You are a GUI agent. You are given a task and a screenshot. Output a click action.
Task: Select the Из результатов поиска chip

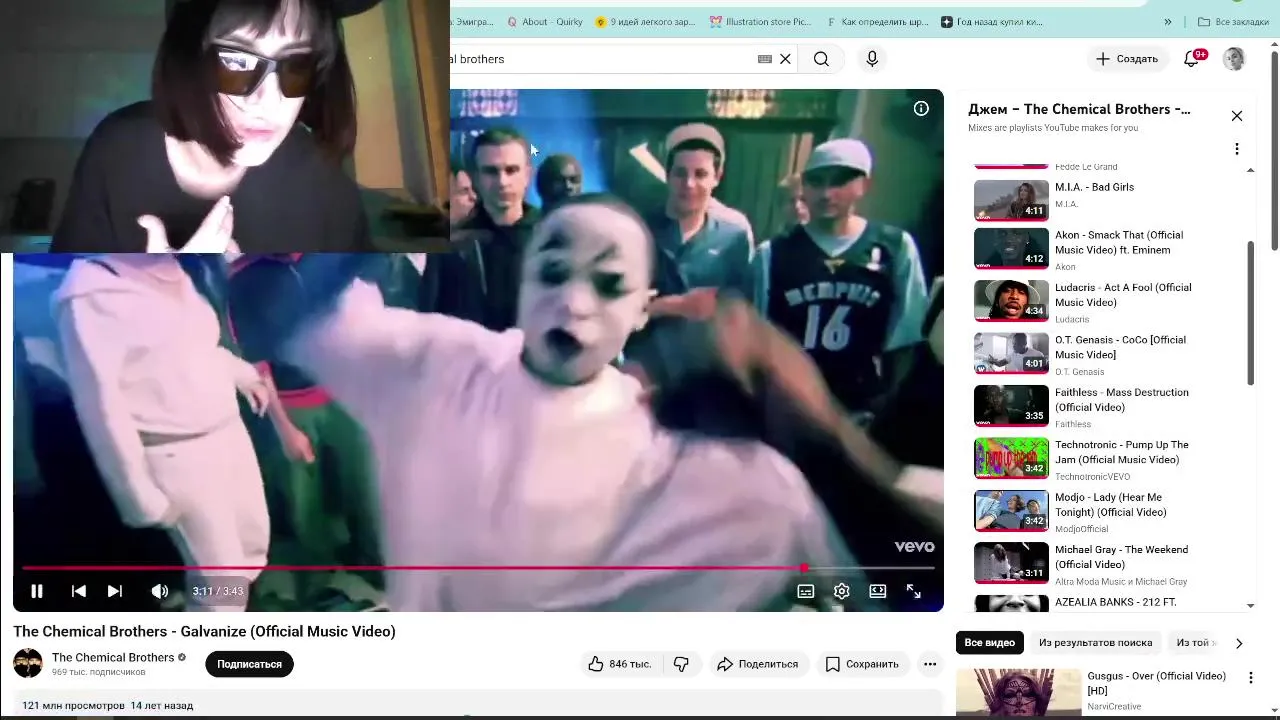tap(1095, 643)
